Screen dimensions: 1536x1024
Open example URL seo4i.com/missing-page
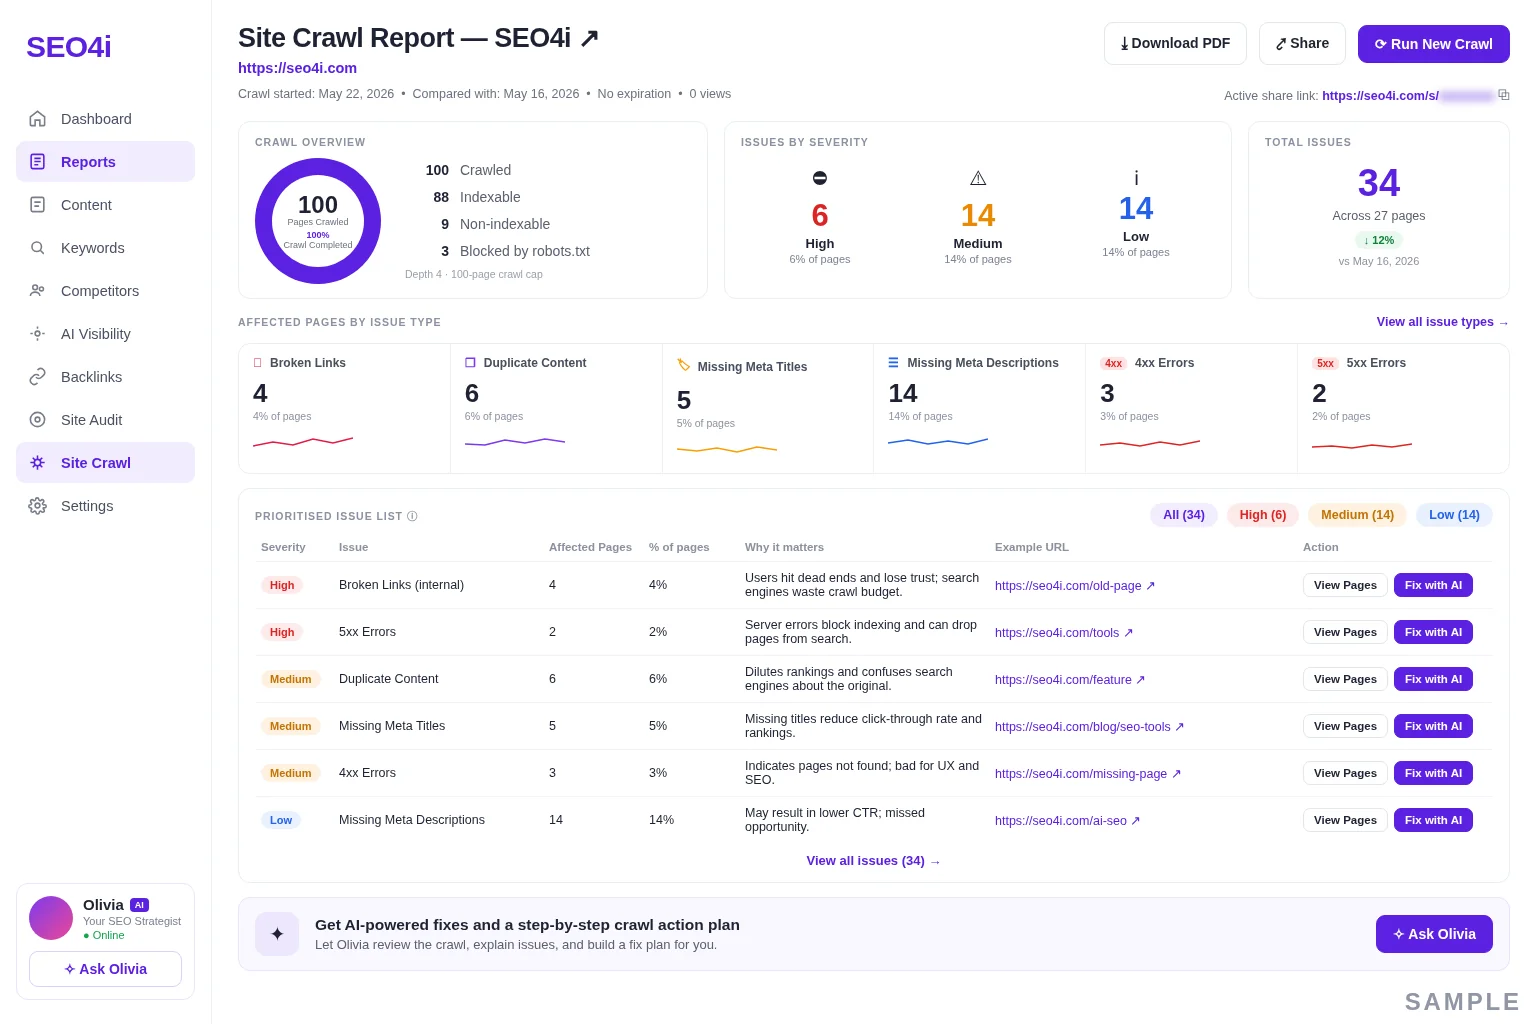coord(1088,774)
